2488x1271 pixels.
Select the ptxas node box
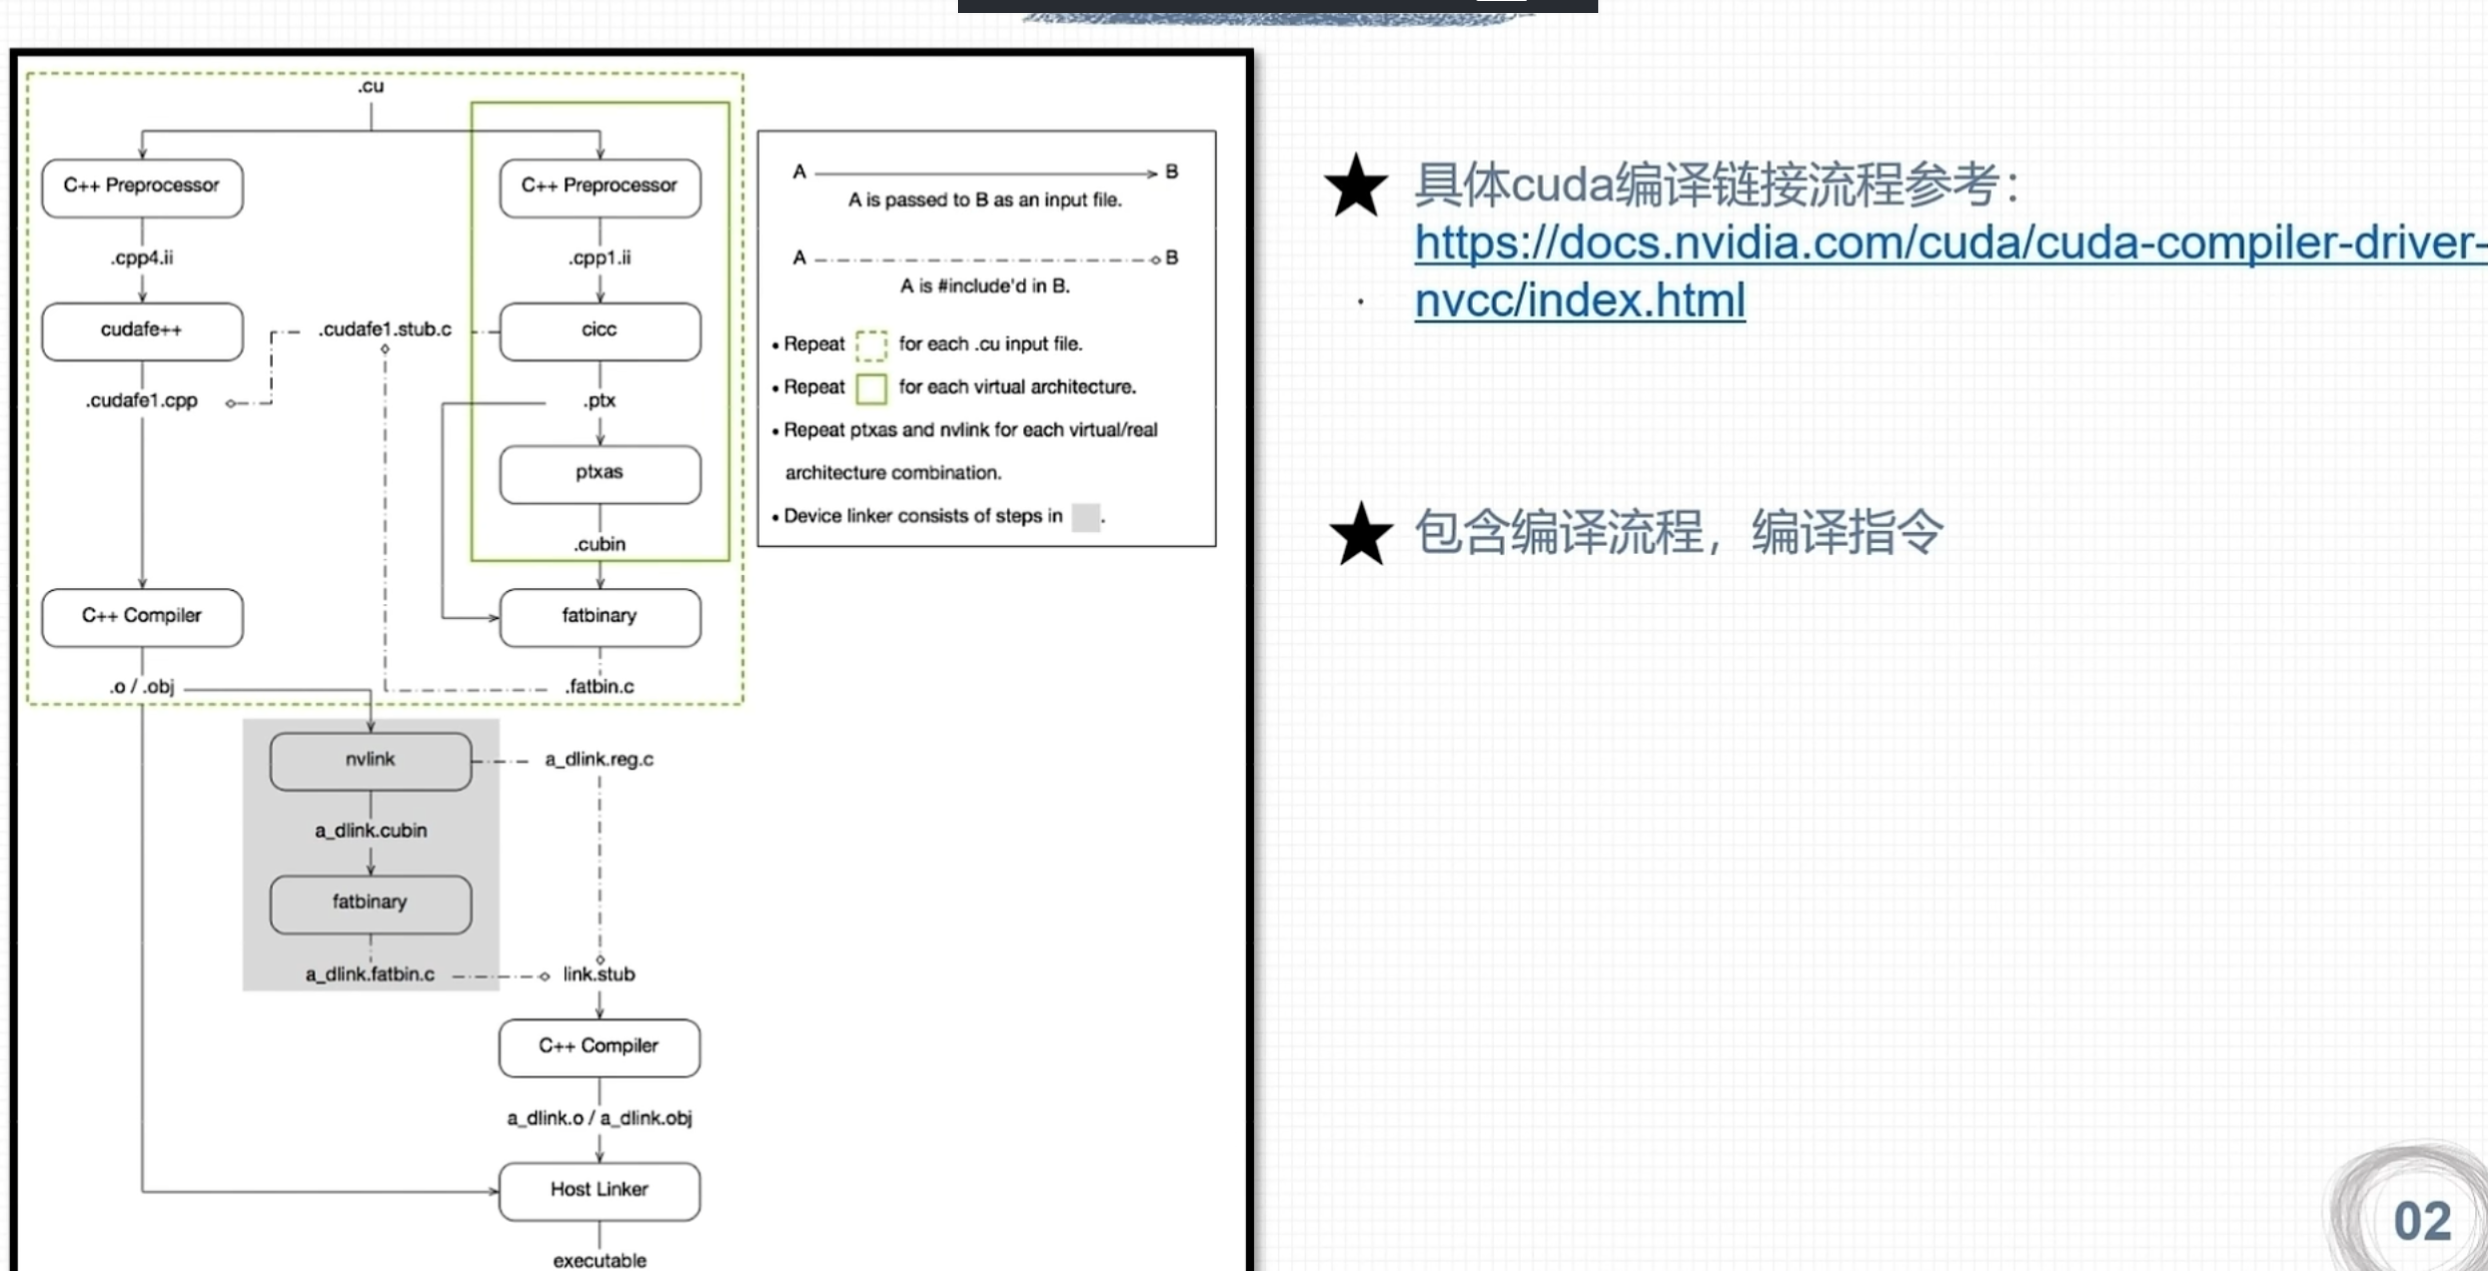600,473
